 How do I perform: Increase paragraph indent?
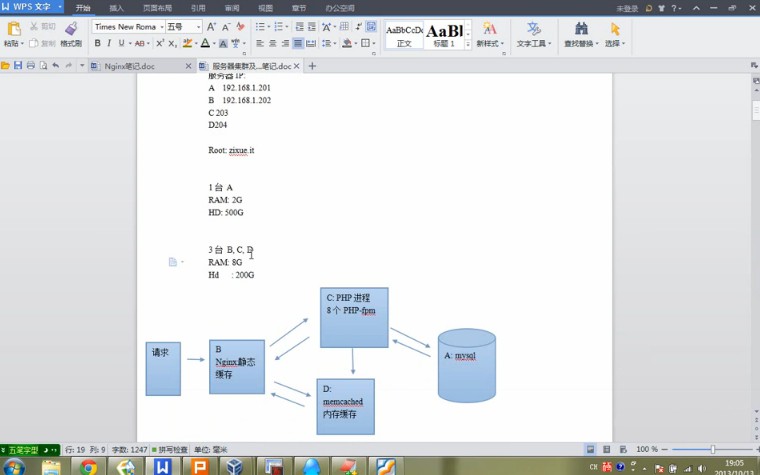(x=312, y=27)
